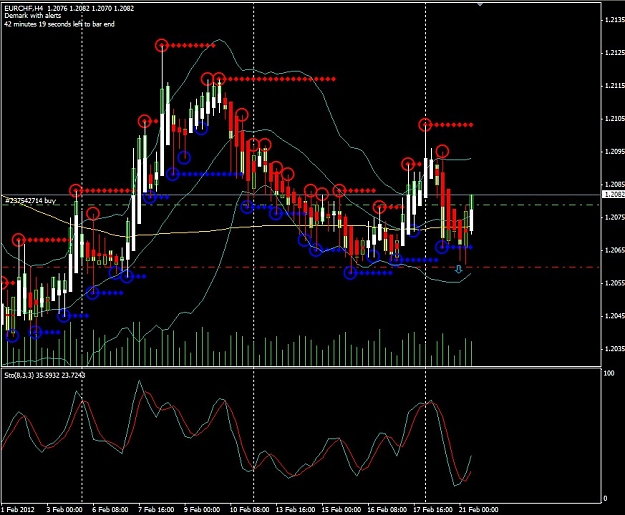Viewport: 625px width, 515px height.
Task: Click the 0 level on stochastic scale
Action: click(606, 499)
